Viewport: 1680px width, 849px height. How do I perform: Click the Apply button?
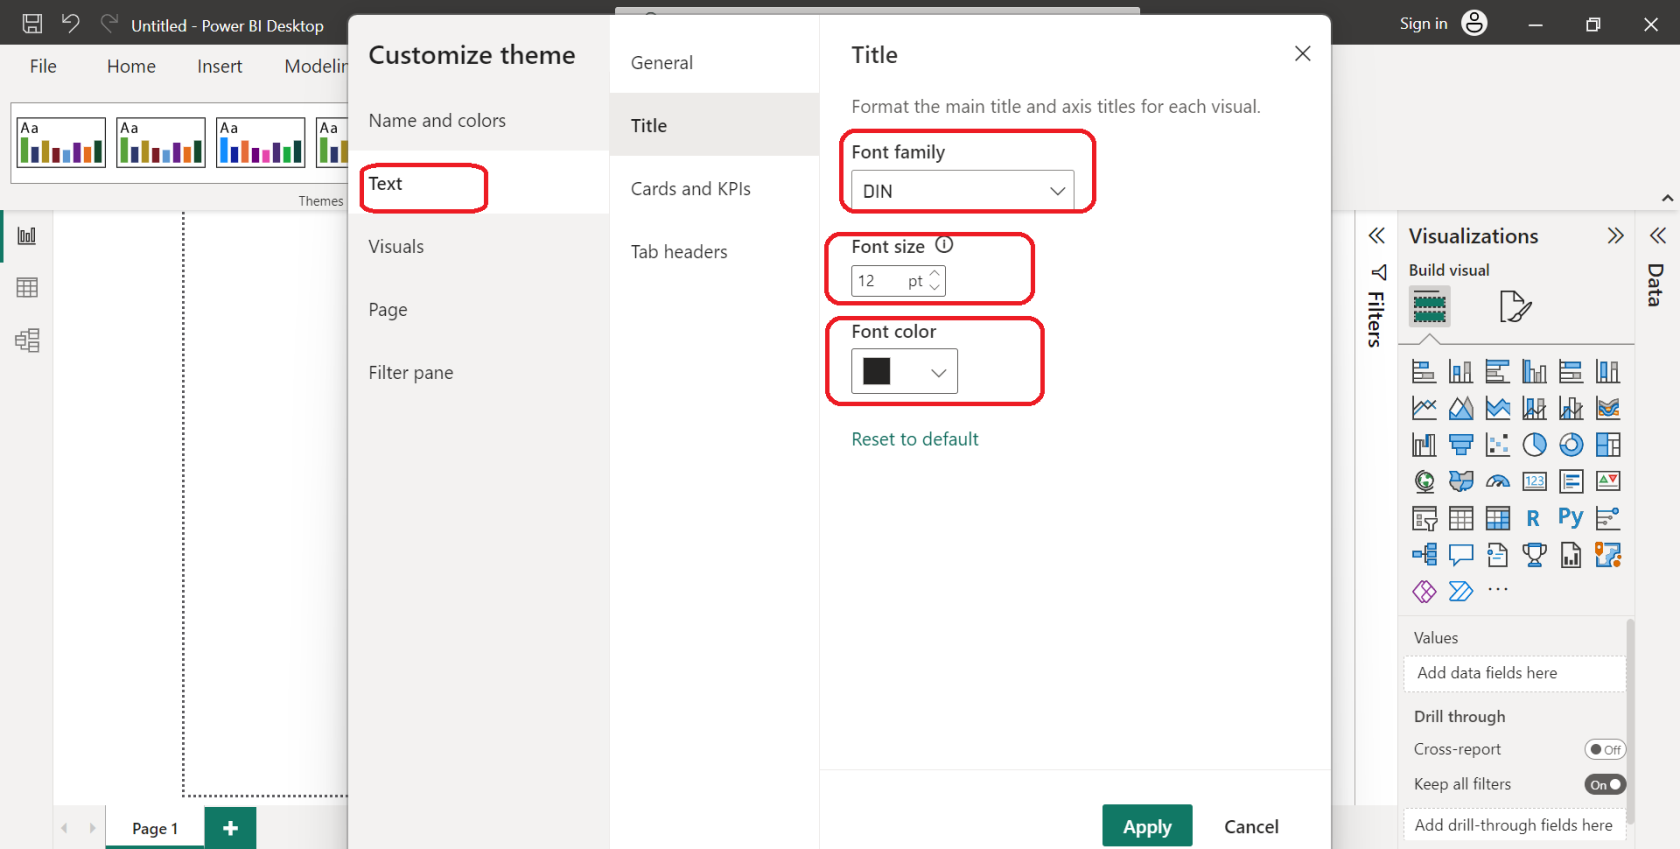1147,826
